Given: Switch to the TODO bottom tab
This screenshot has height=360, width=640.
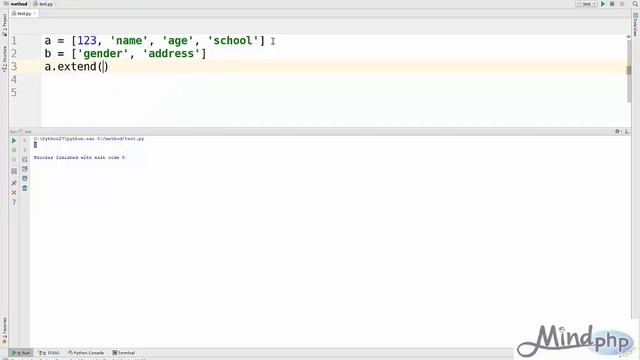Looking at the screenshot, I should (x=49, y=353).
